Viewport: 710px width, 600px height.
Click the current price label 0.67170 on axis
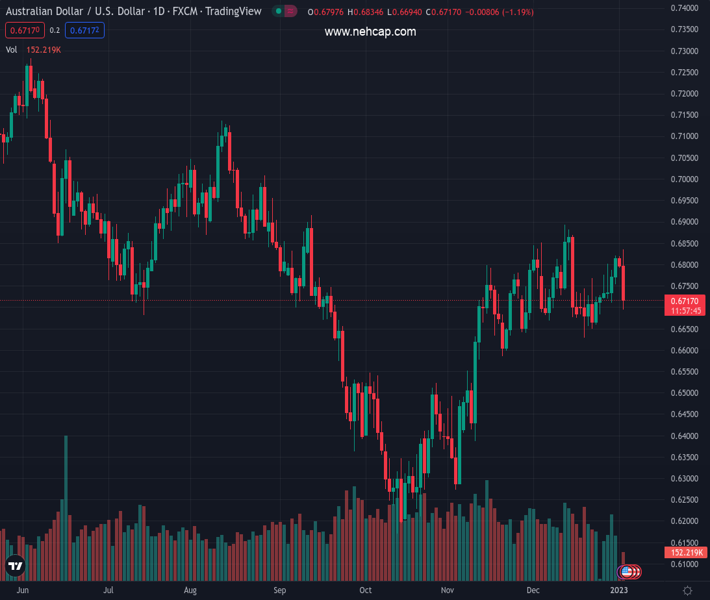685,300
